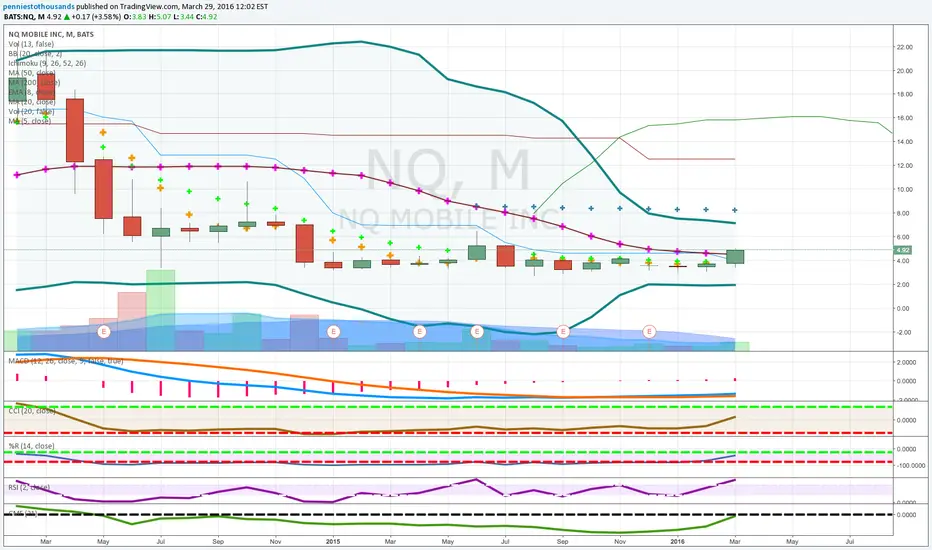Select the June 2015 earnings E marker
Image resolution: width=932 pixels, height=550 pixels.
(477, 331)
